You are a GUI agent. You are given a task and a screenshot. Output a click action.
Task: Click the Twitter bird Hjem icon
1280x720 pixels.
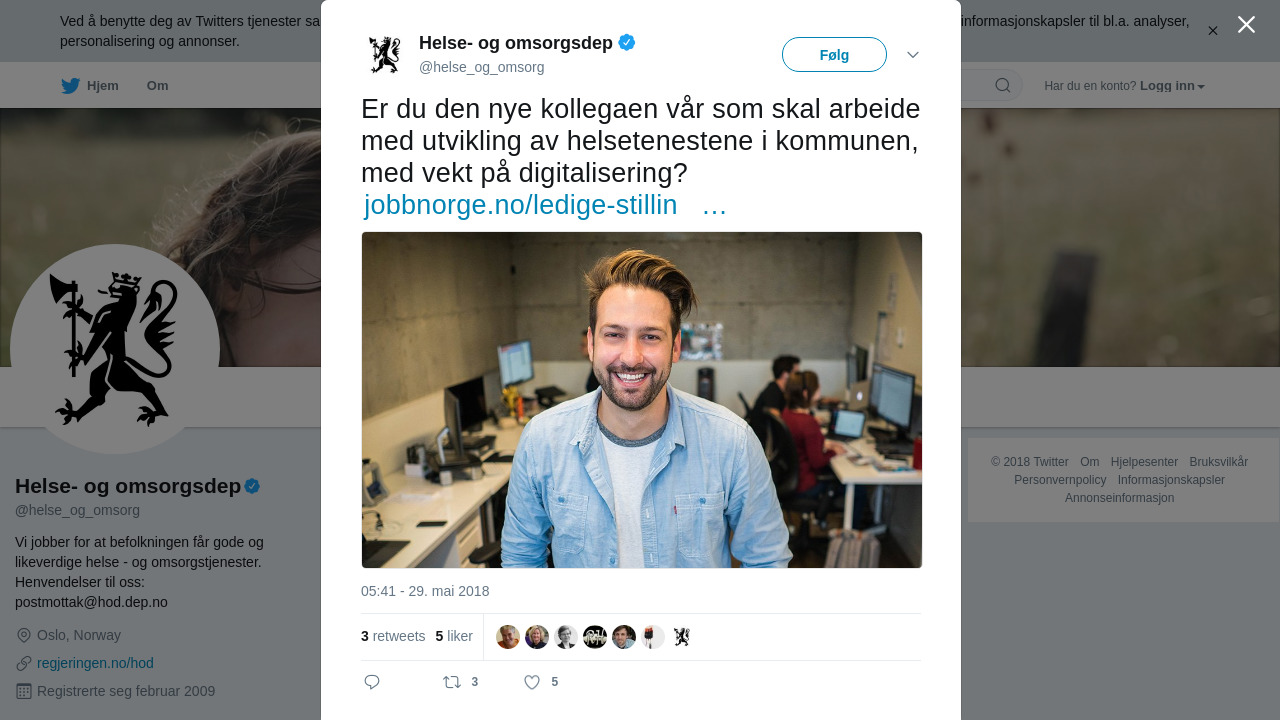pyautogui.click(x=70, y=86)
